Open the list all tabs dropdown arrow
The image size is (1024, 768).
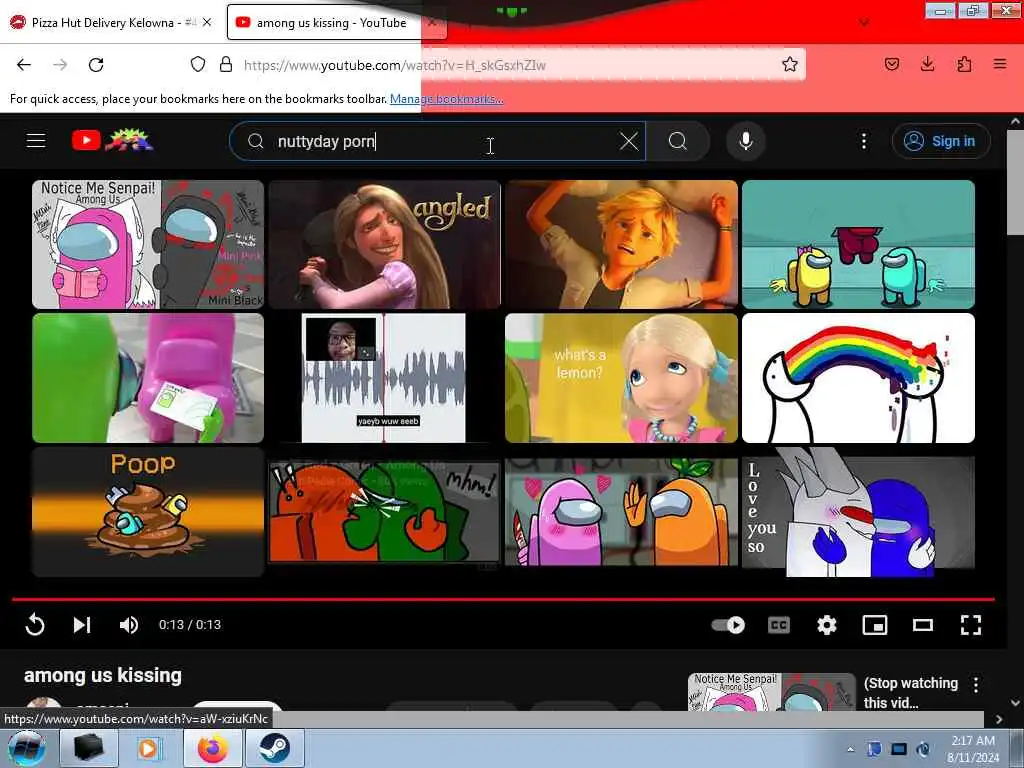pyautogui.click(x=864, y=22)
